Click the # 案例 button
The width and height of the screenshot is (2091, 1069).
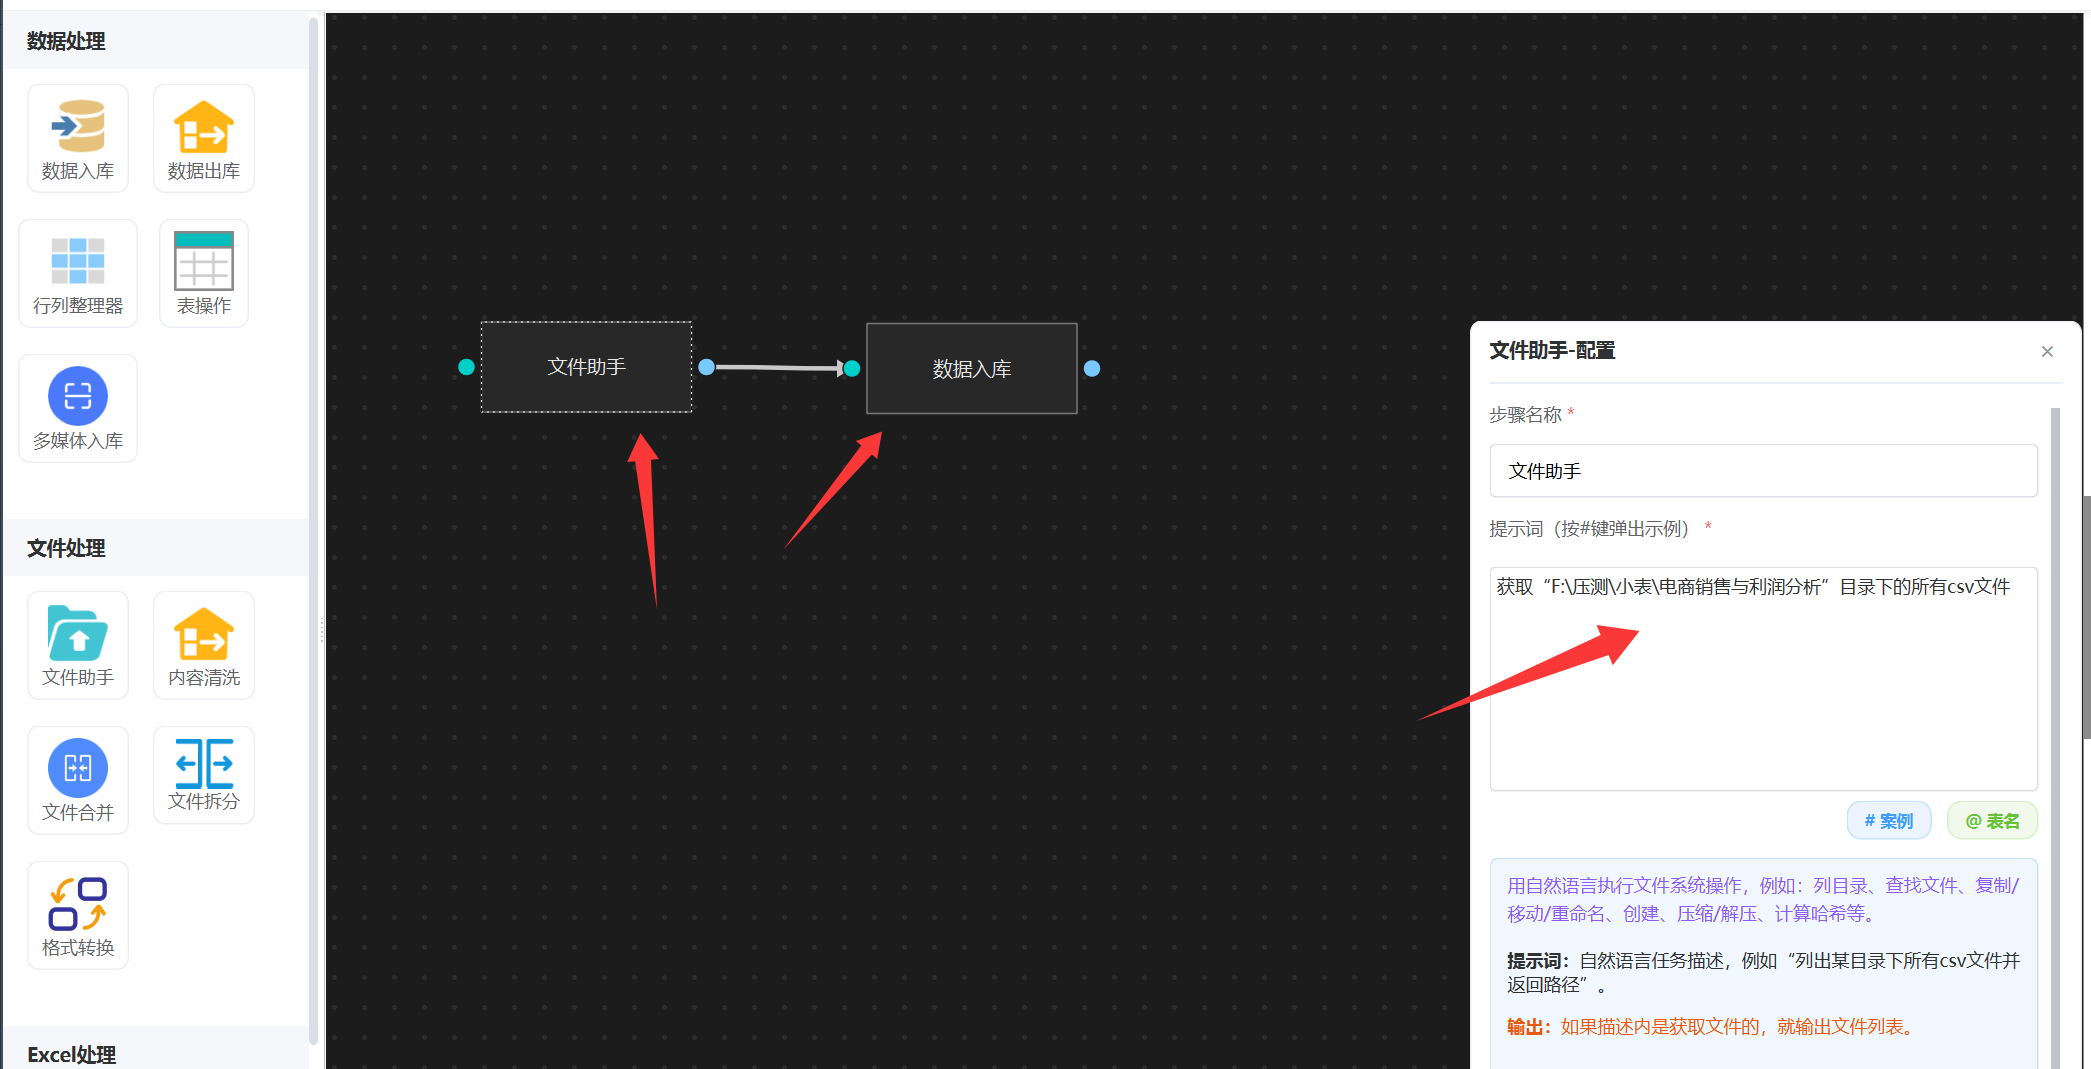(1888, 821)
